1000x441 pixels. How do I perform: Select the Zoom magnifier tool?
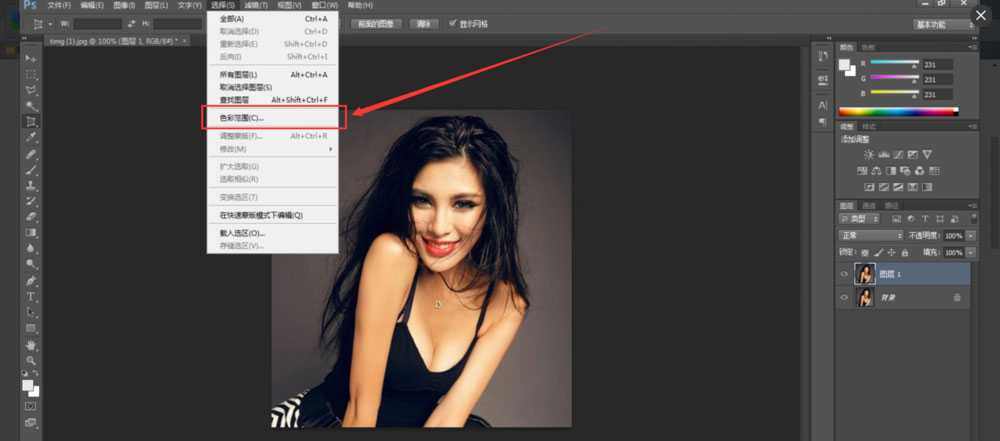31,360
